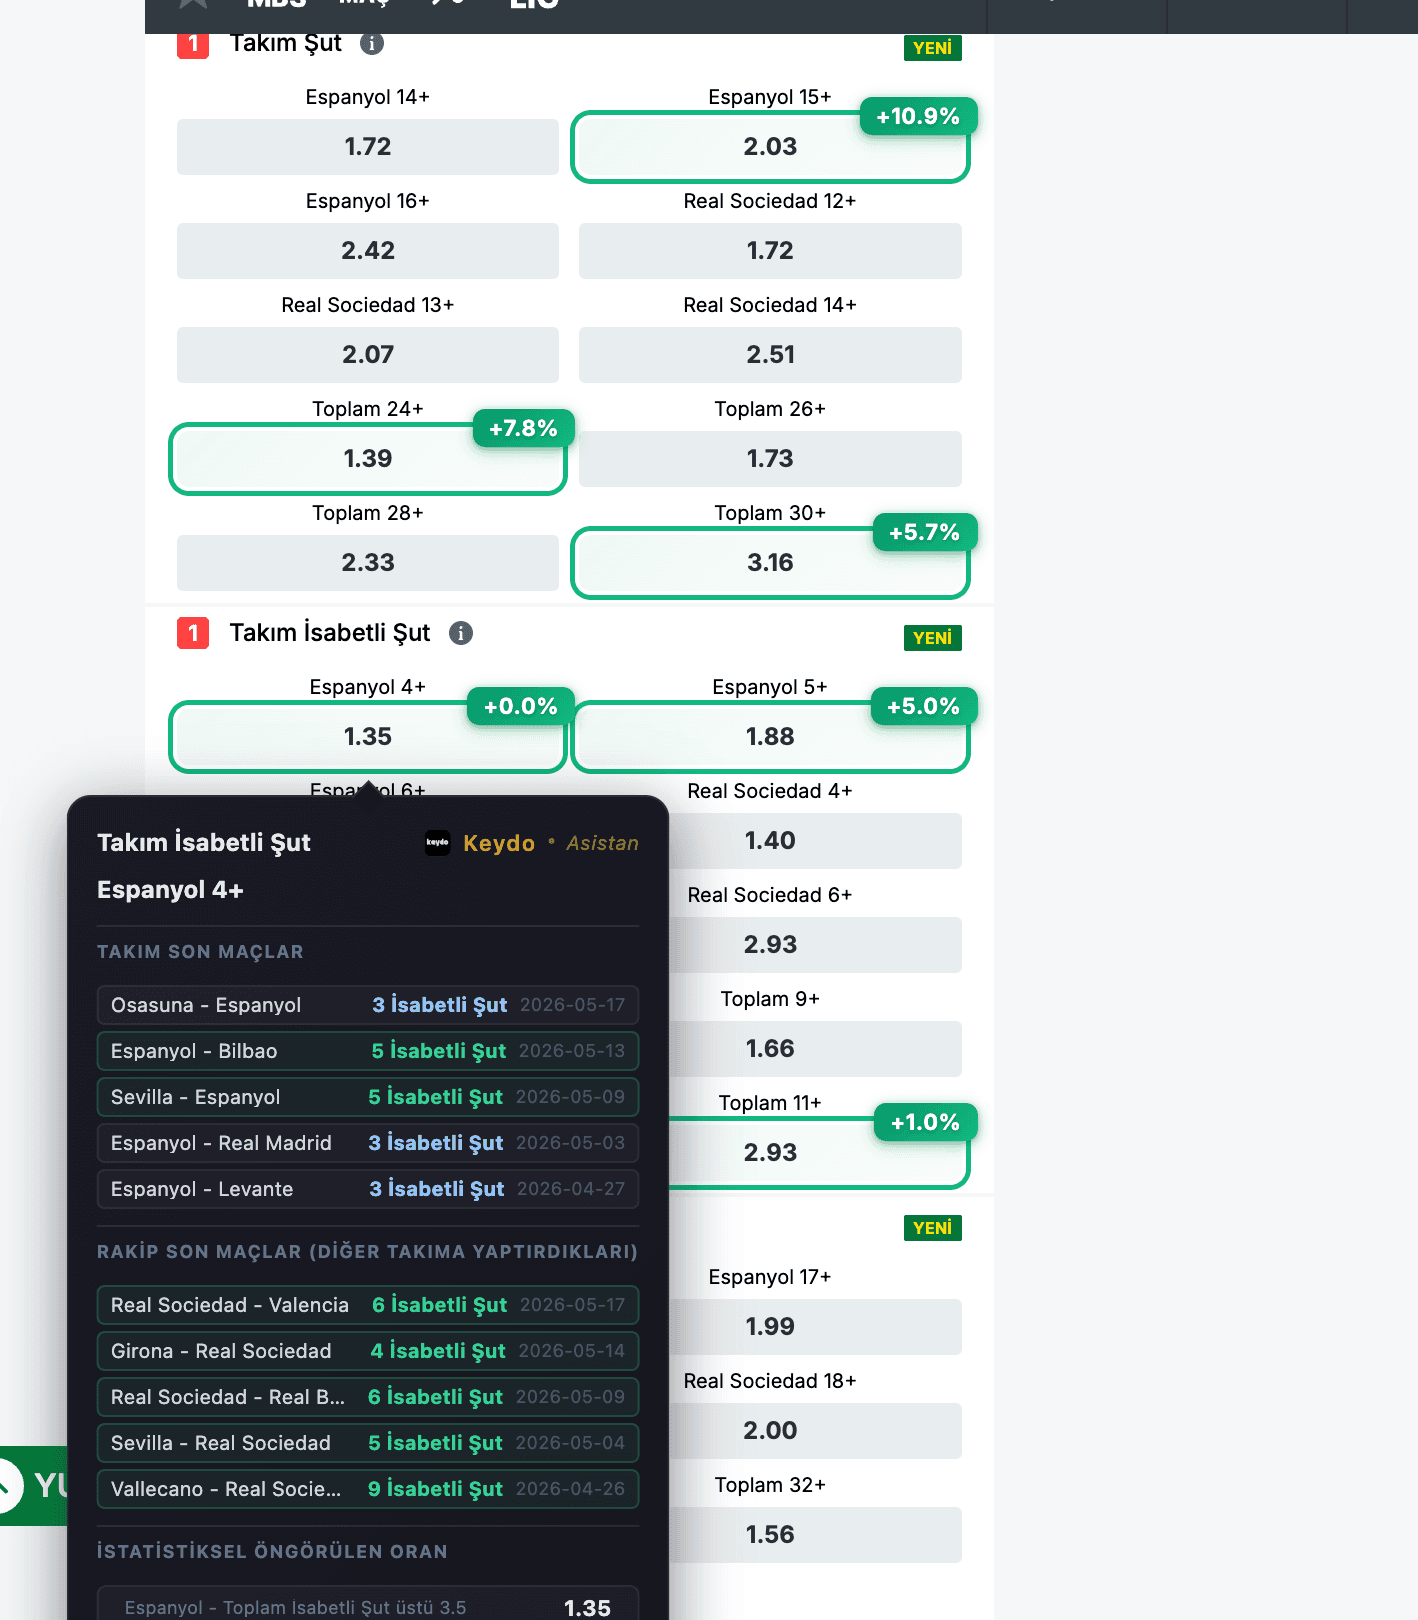Pick the Real Sociedad 13+ odds 2.07
The image size is (1418, 1620).
click(368, 355)
